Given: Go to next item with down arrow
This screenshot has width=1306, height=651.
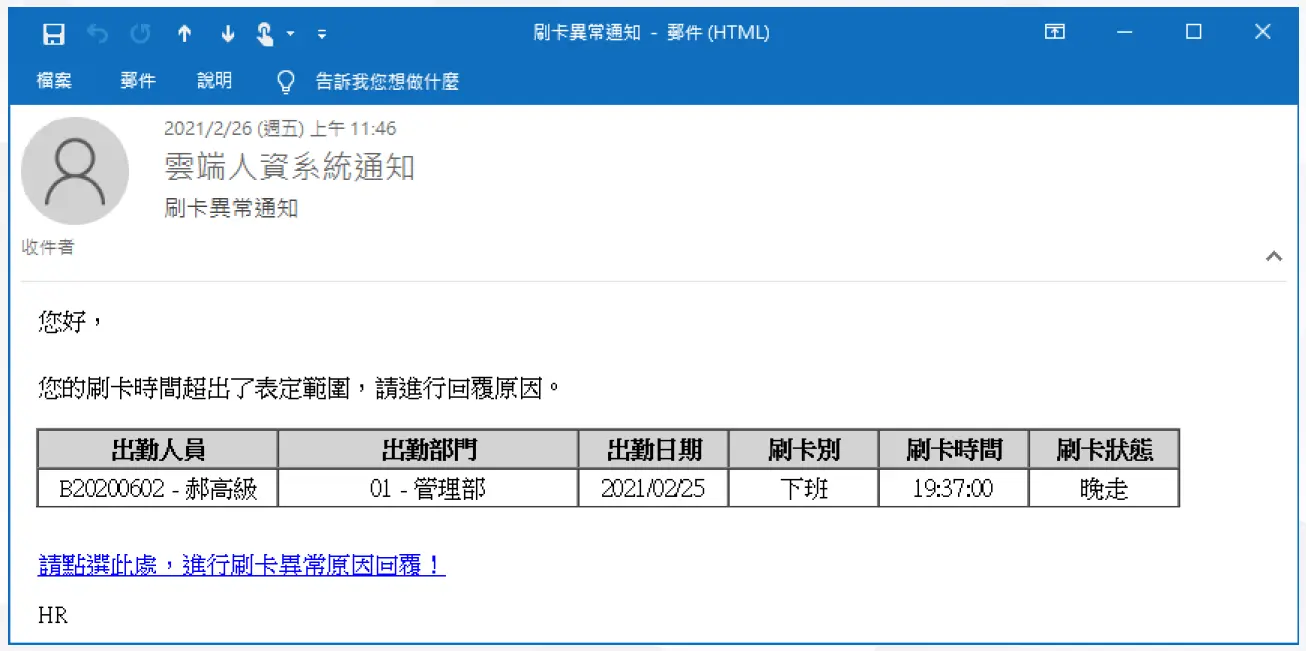Looking at the screenshot, I should [228, 33].
